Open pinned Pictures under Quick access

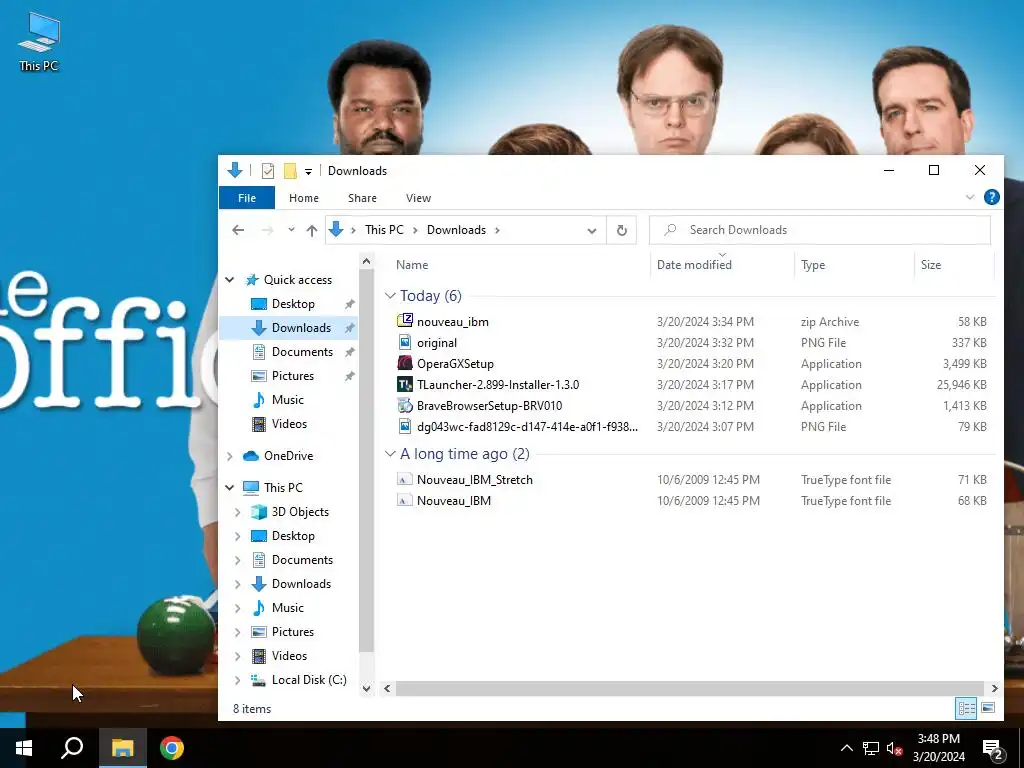click(x=293, y=376)
